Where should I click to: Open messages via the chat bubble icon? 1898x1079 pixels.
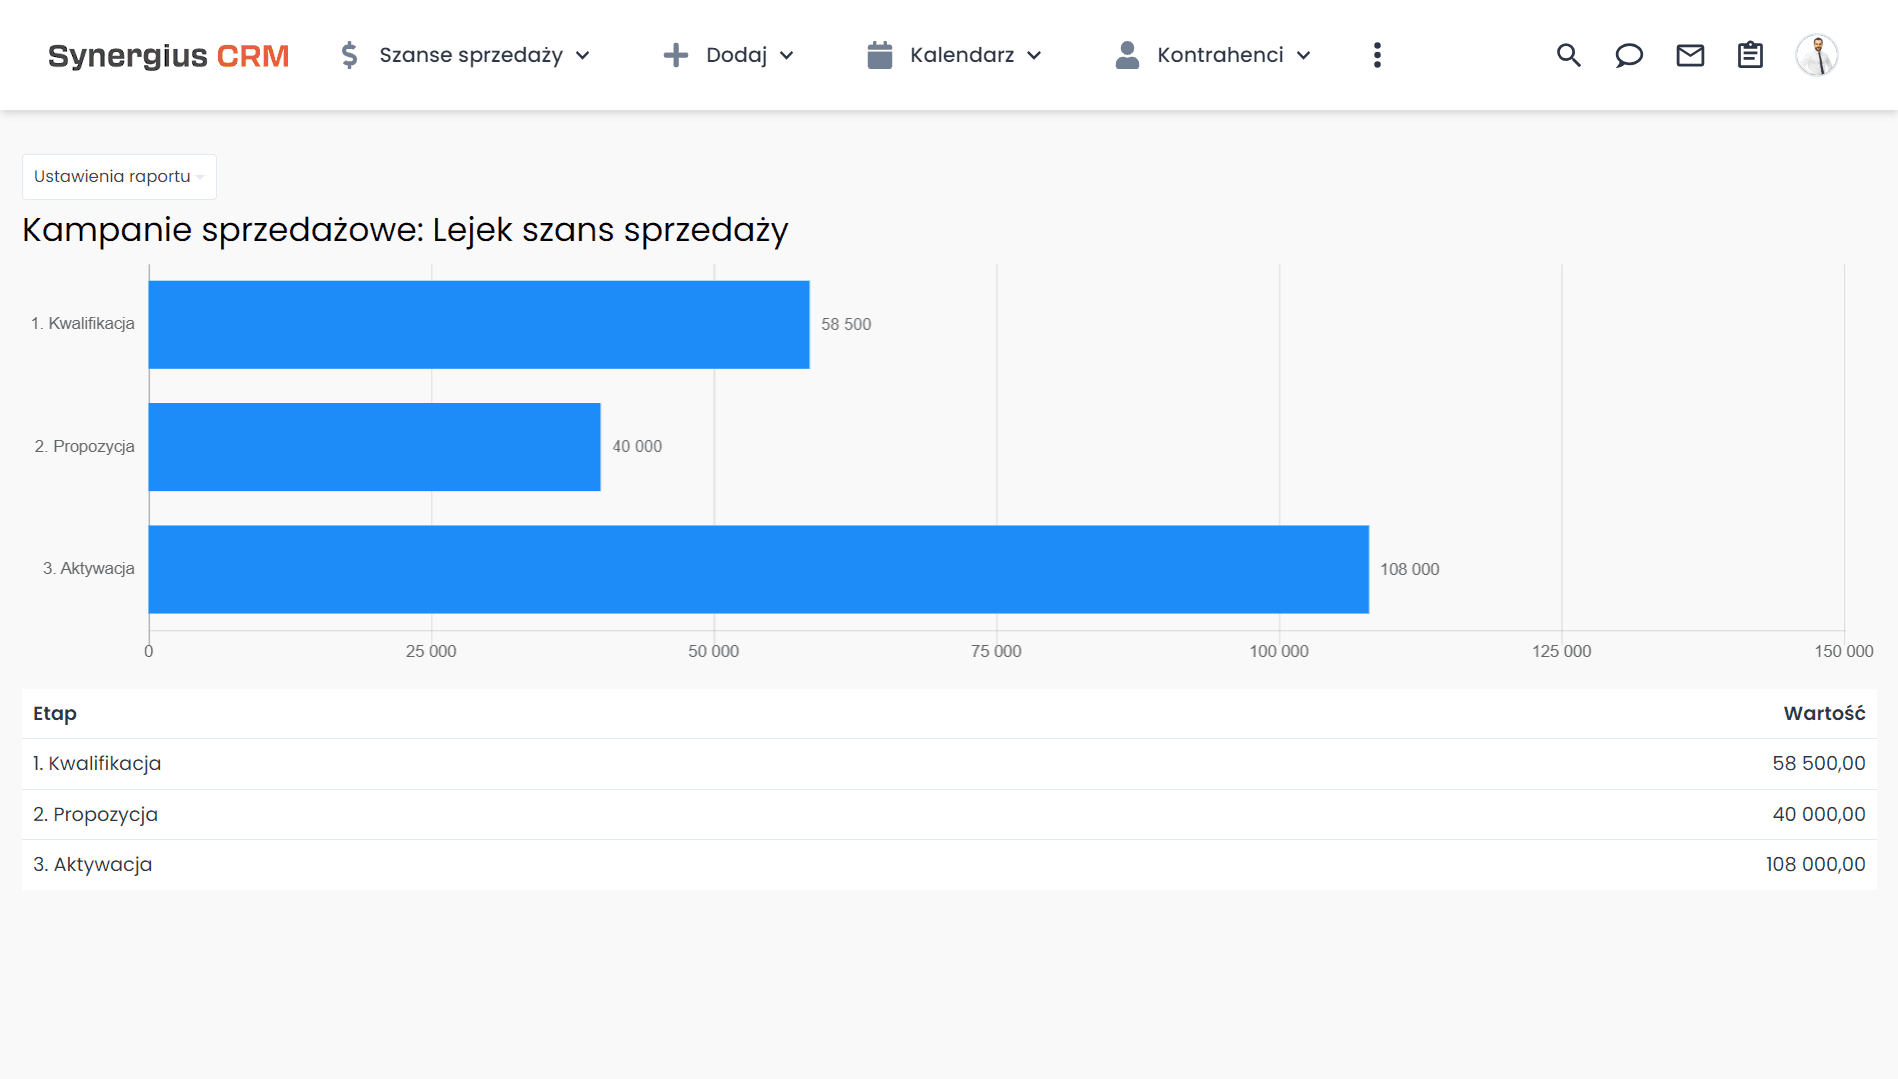click(1629, 56)
